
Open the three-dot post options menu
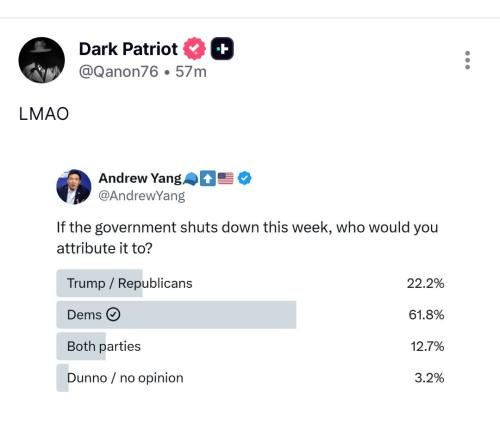pyautogui.click(x=467, y=60)
